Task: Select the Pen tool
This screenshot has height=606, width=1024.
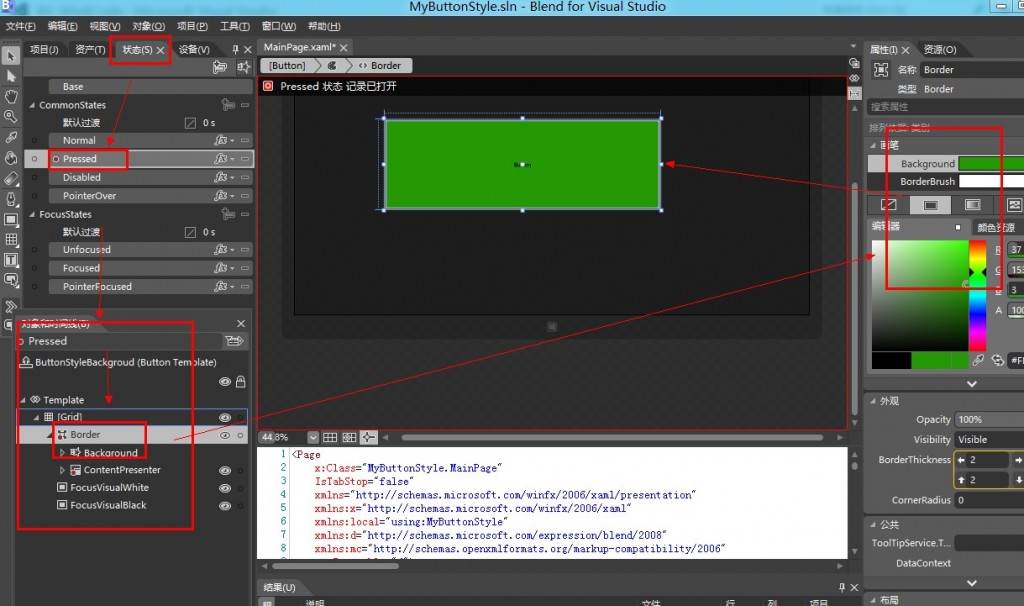Action: click(x=10, y=199)
